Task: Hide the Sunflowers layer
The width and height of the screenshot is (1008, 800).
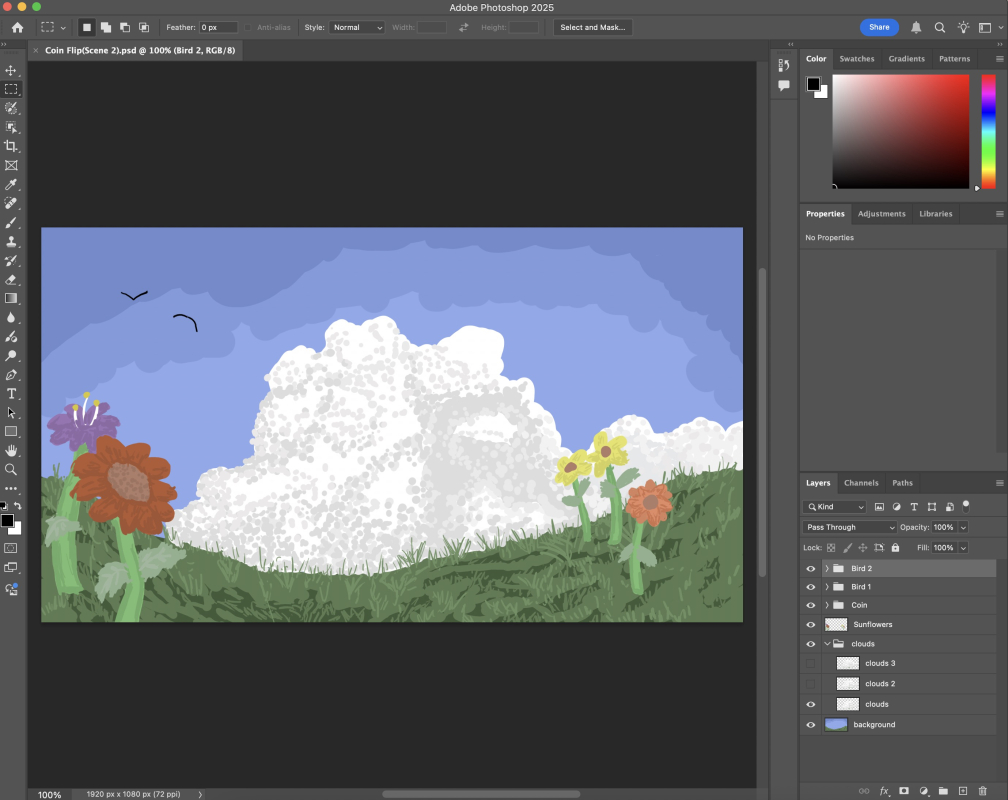Action: (x=810, y=624)
